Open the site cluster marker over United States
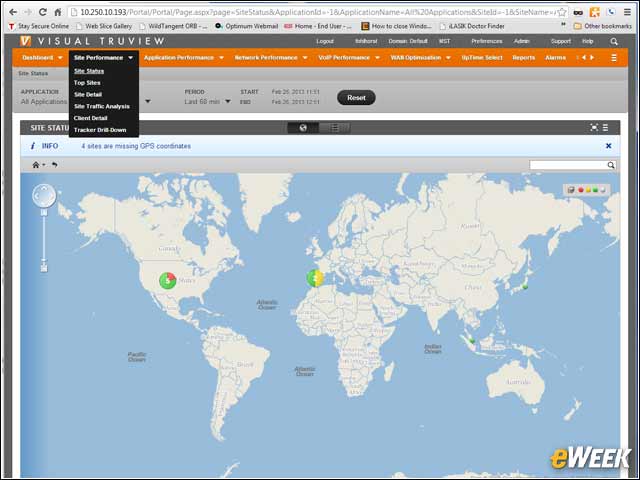The height and width of the screenshot is (480, 640). [167, 280]
